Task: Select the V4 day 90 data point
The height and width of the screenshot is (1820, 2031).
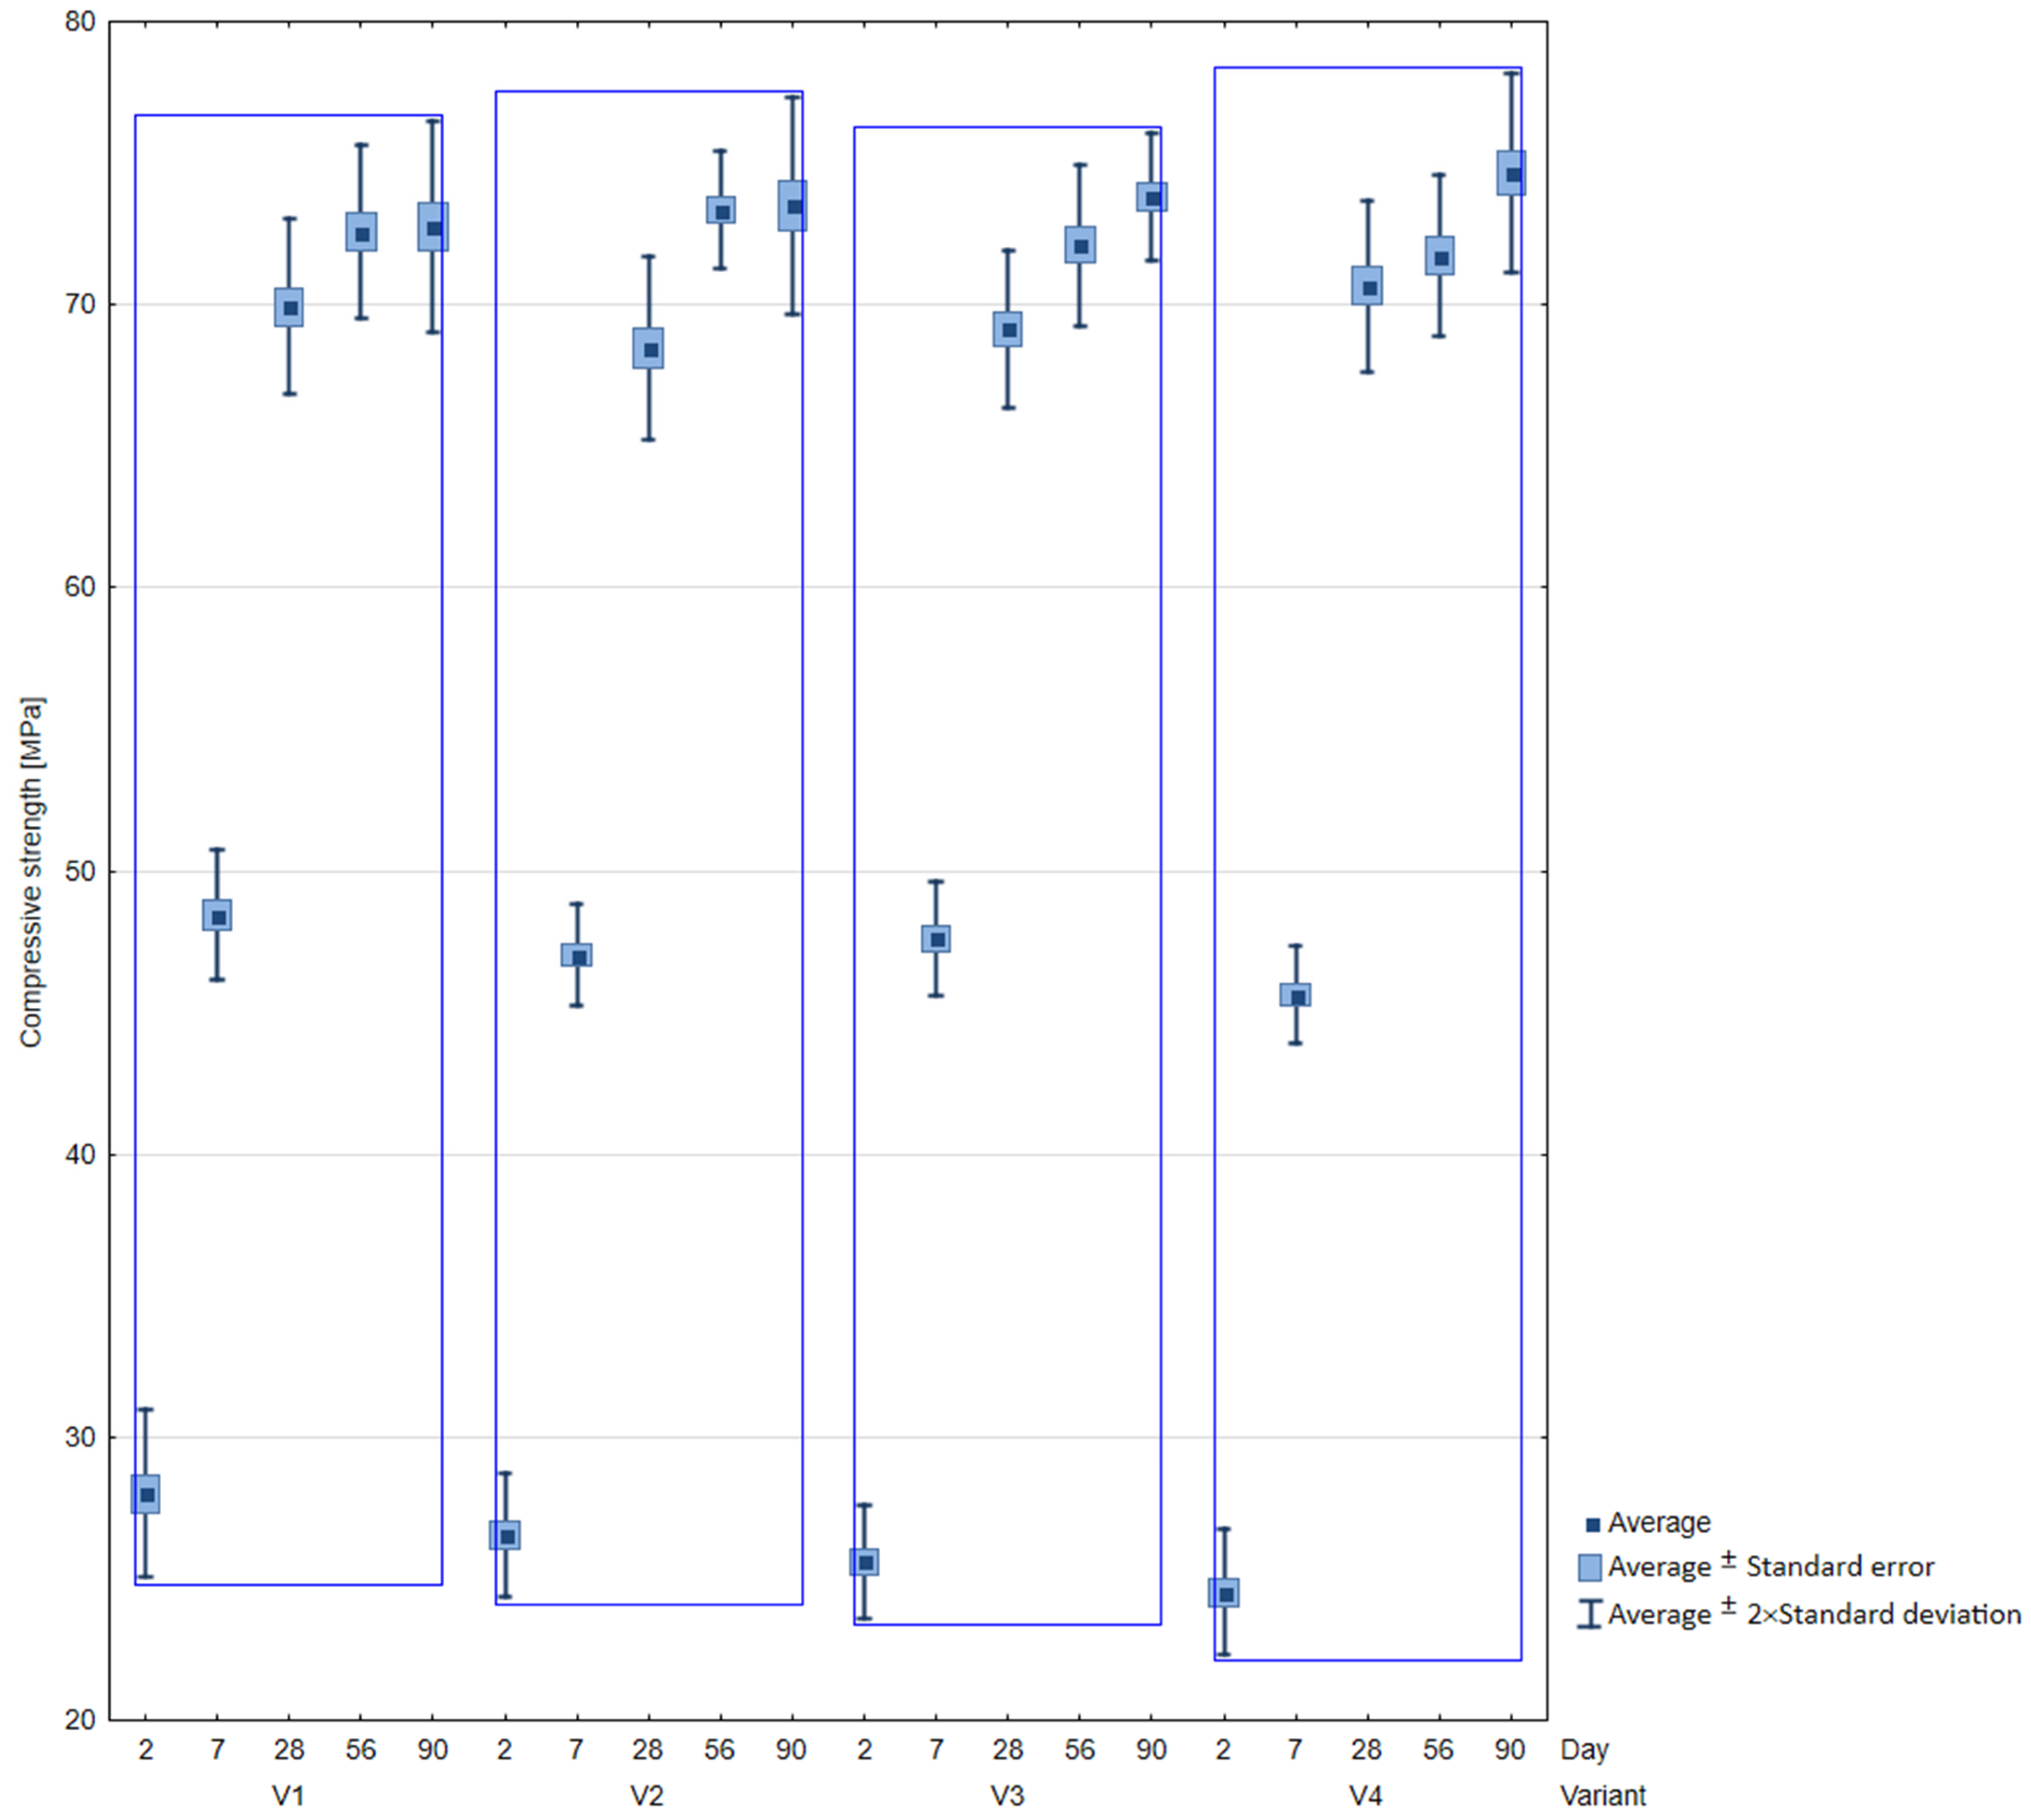Action: pyautogui.click(x=1512, y=175)
